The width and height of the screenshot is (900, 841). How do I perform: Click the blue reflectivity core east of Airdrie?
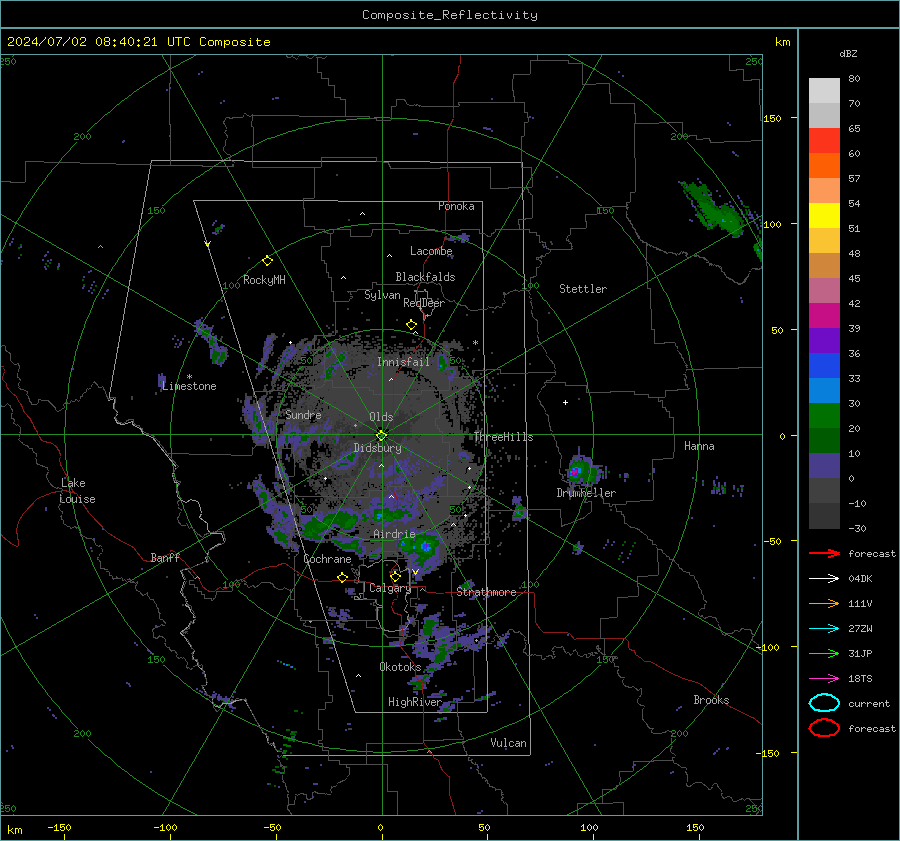[425, 547]
